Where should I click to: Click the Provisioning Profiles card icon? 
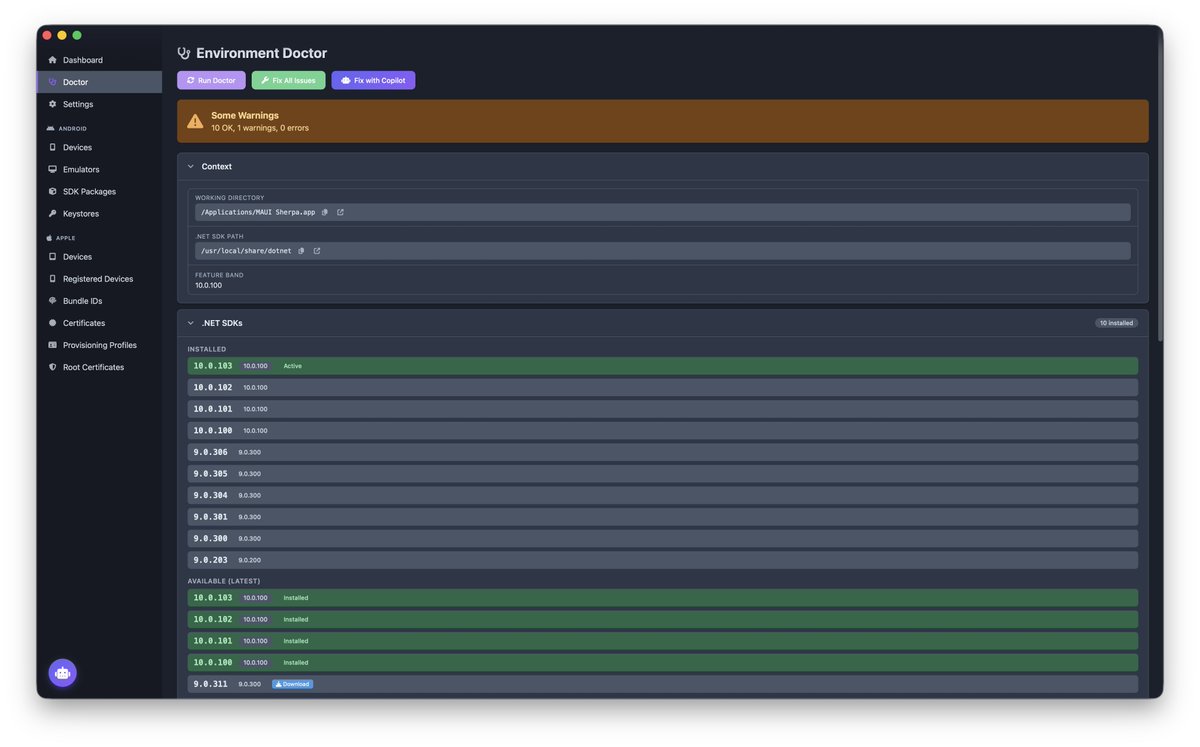[x=53, y=345]
